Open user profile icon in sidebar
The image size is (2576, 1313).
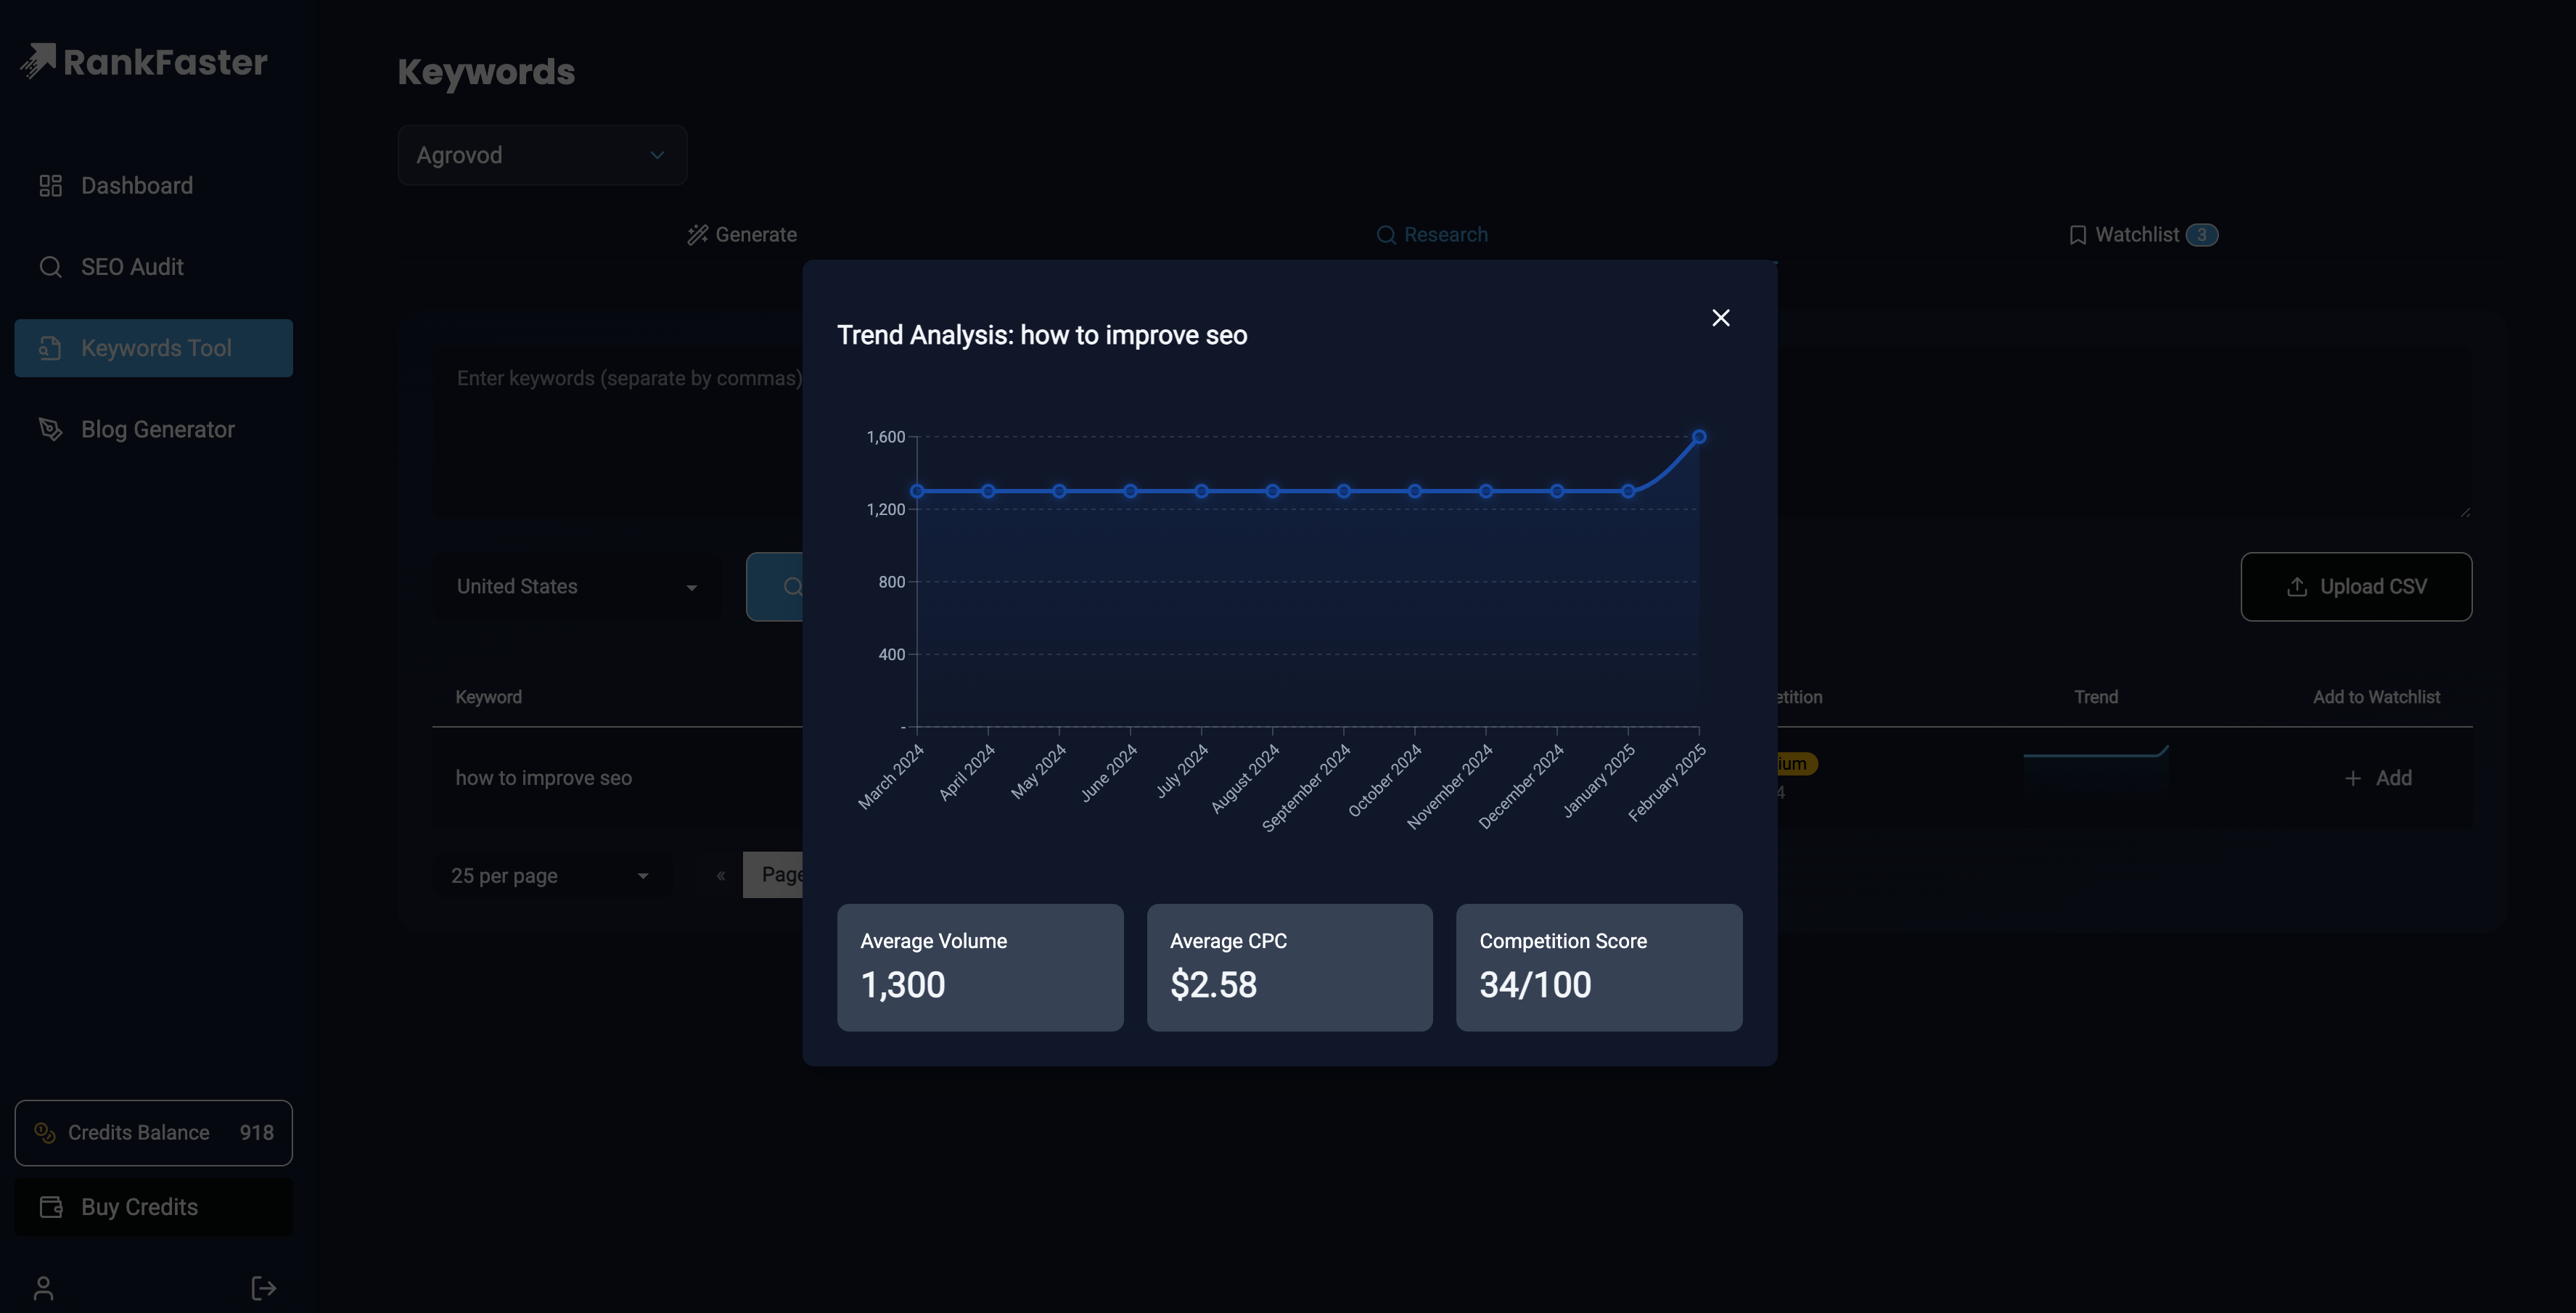[x=43, y=1288]
